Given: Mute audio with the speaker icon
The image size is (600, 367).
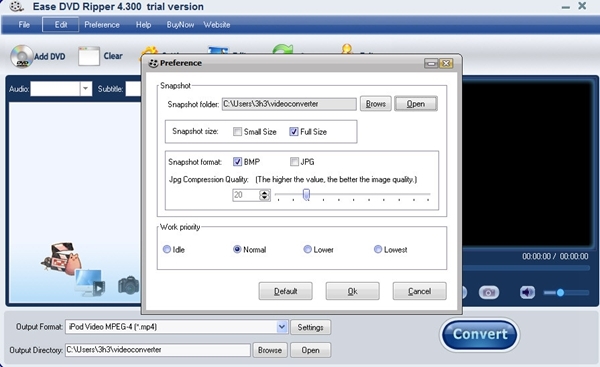Looking at the screenshot, I should click(527, 293).
